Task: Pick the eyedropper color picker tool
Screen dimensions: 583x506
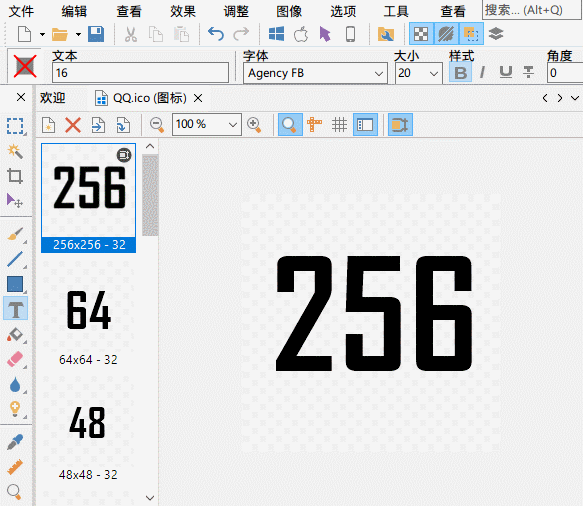Action: point(15,442)
